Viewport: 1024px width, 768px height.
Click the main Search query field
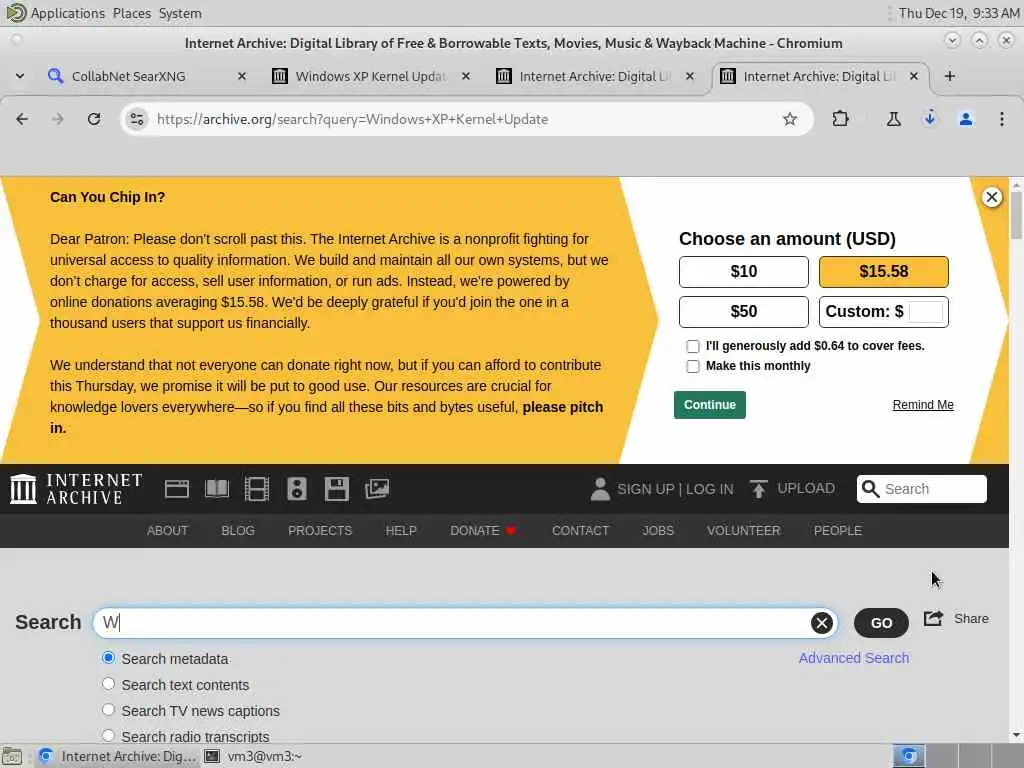pos(465,623)
